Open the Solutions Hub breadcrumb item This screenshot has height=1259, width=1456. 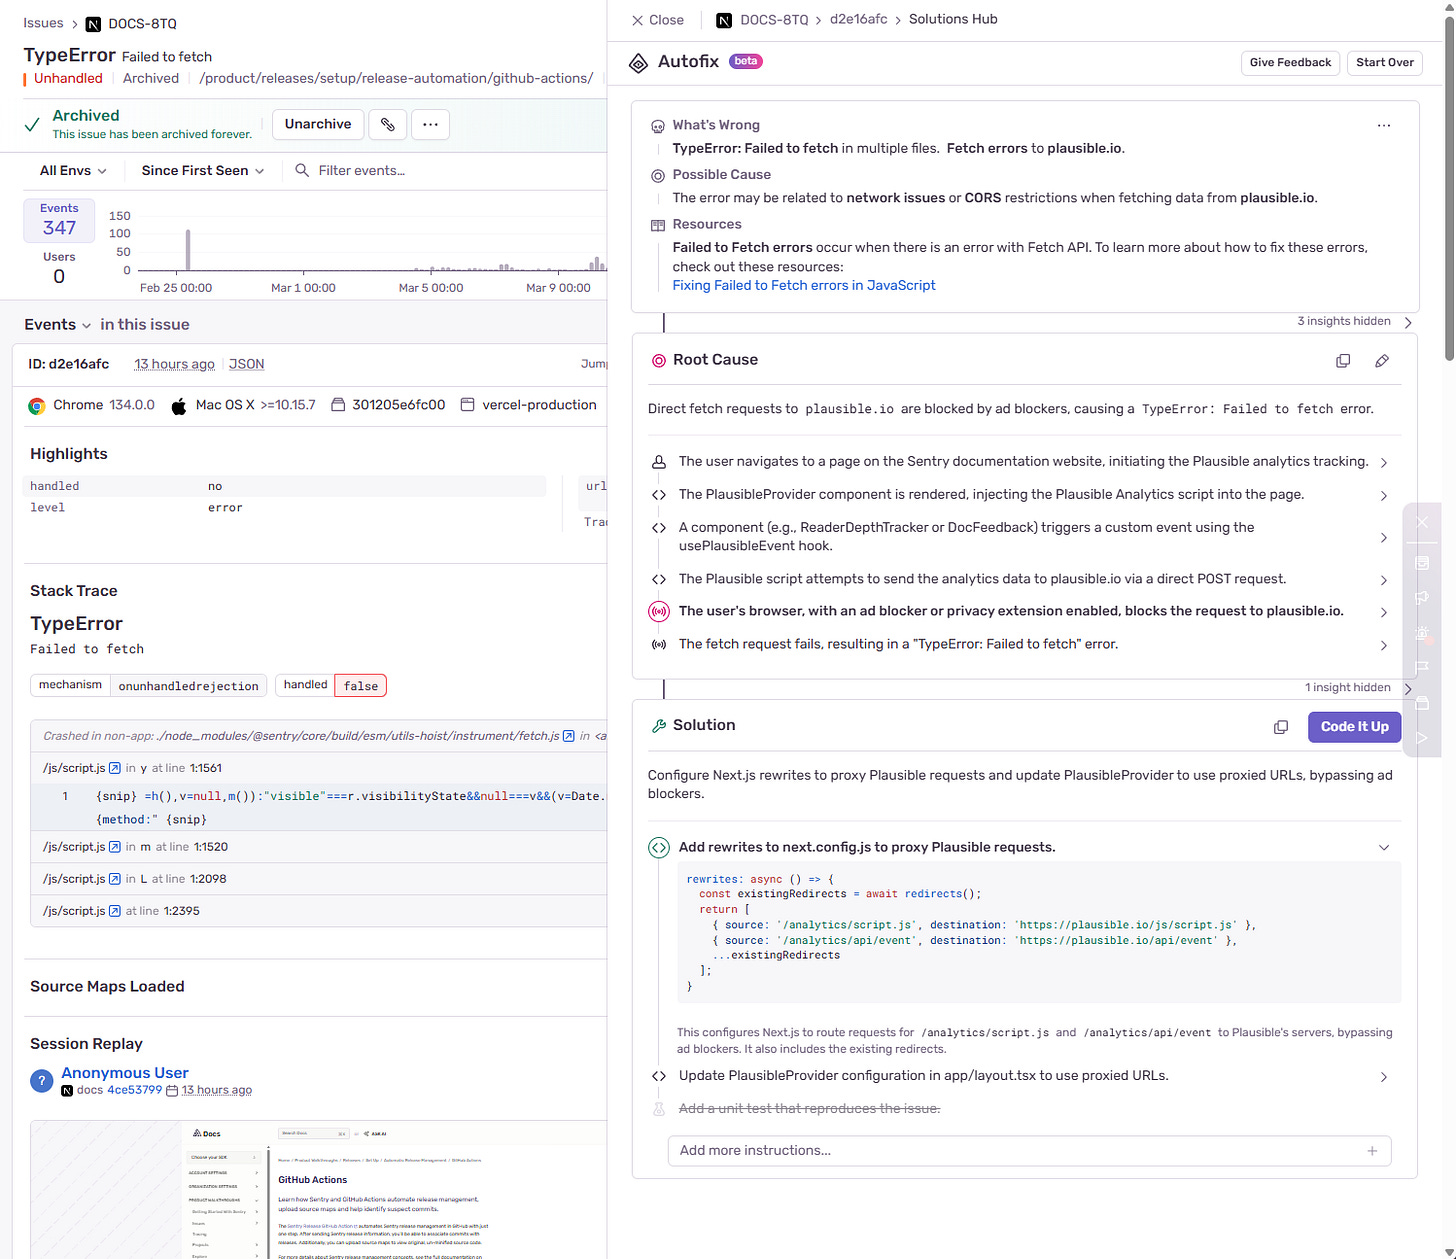tap(952, 19)
